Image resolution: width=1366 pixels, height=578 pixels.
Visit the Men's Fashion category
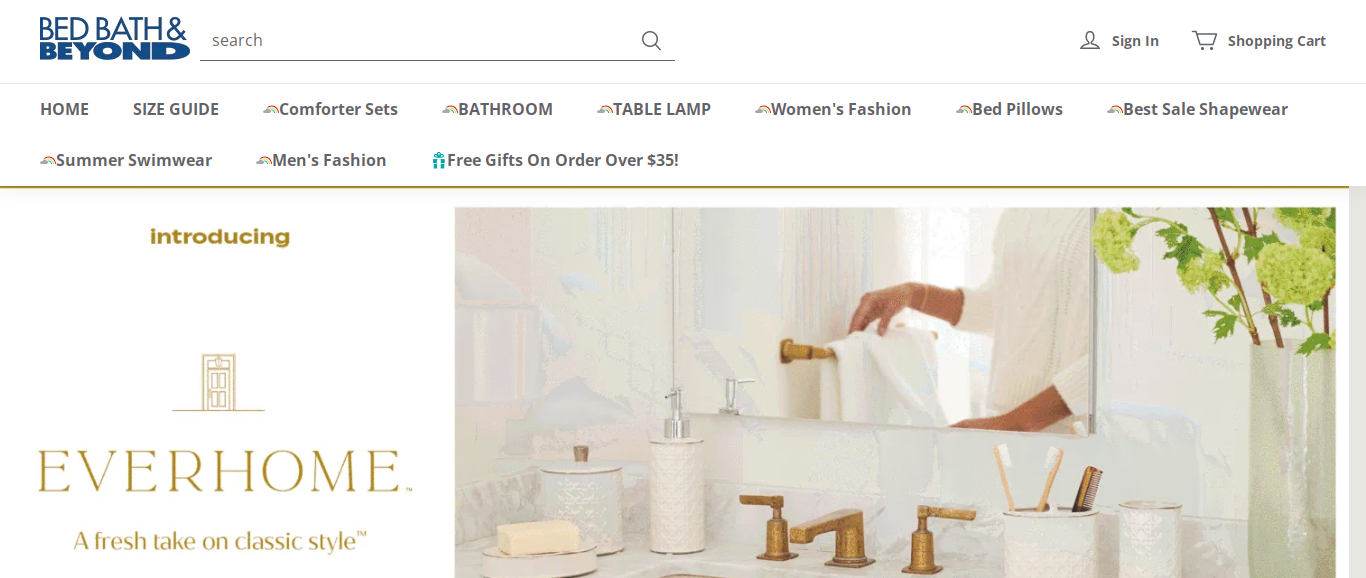coord(329,160)
